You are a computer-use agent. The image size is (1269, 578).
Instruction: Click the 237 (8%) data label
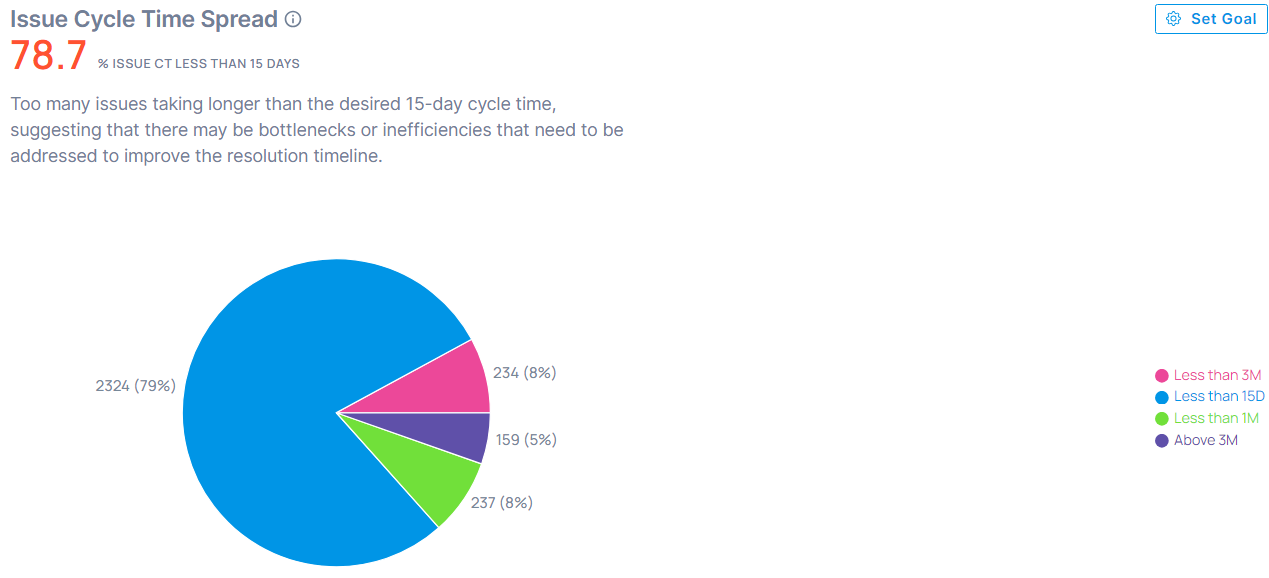pyautogui.click(x=501, y=503)
